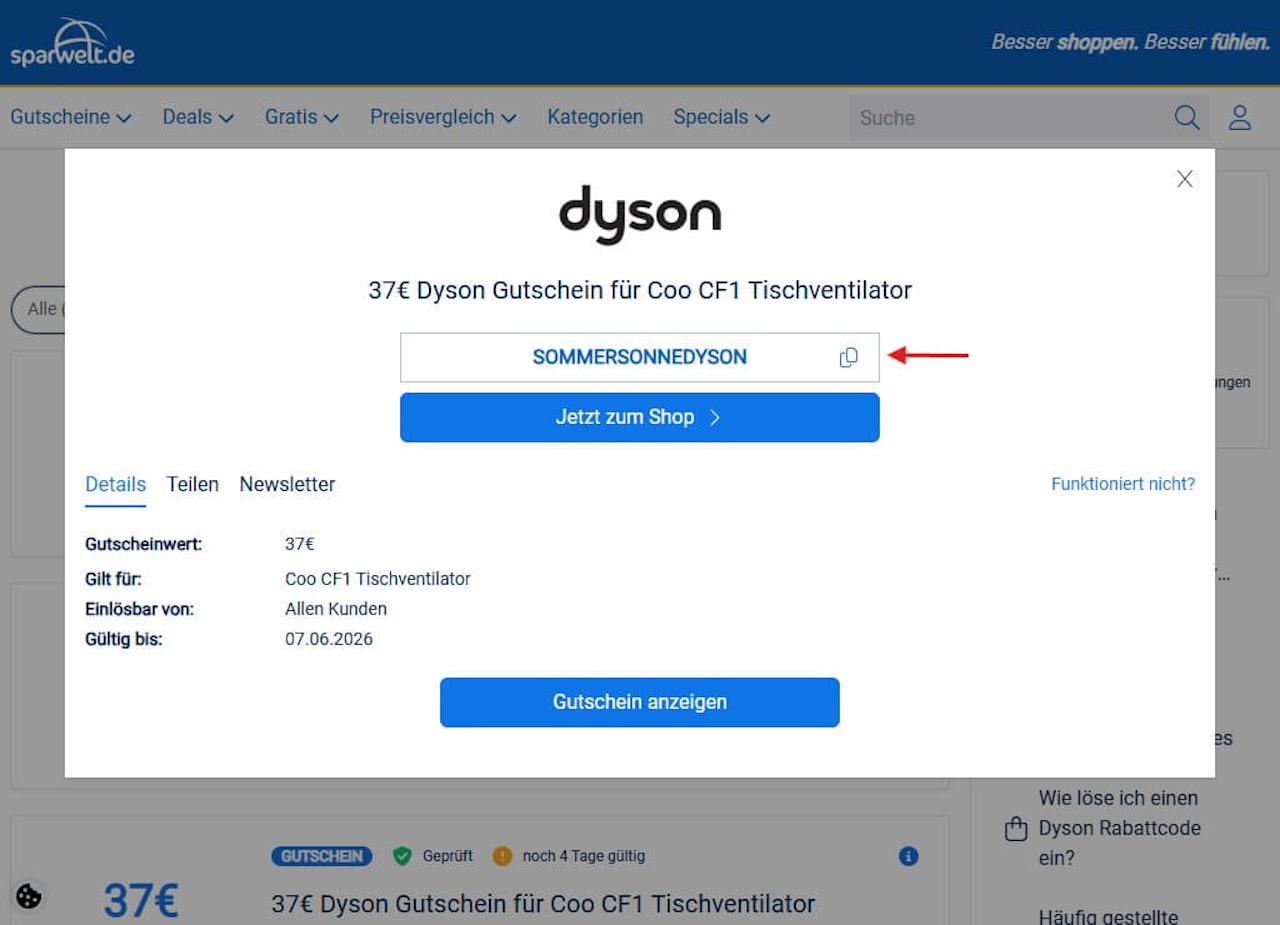Click the 'Gutscheinwert:' label
Image resolution: width=1280 pixels, height=925 pixels.
point(144,544)
